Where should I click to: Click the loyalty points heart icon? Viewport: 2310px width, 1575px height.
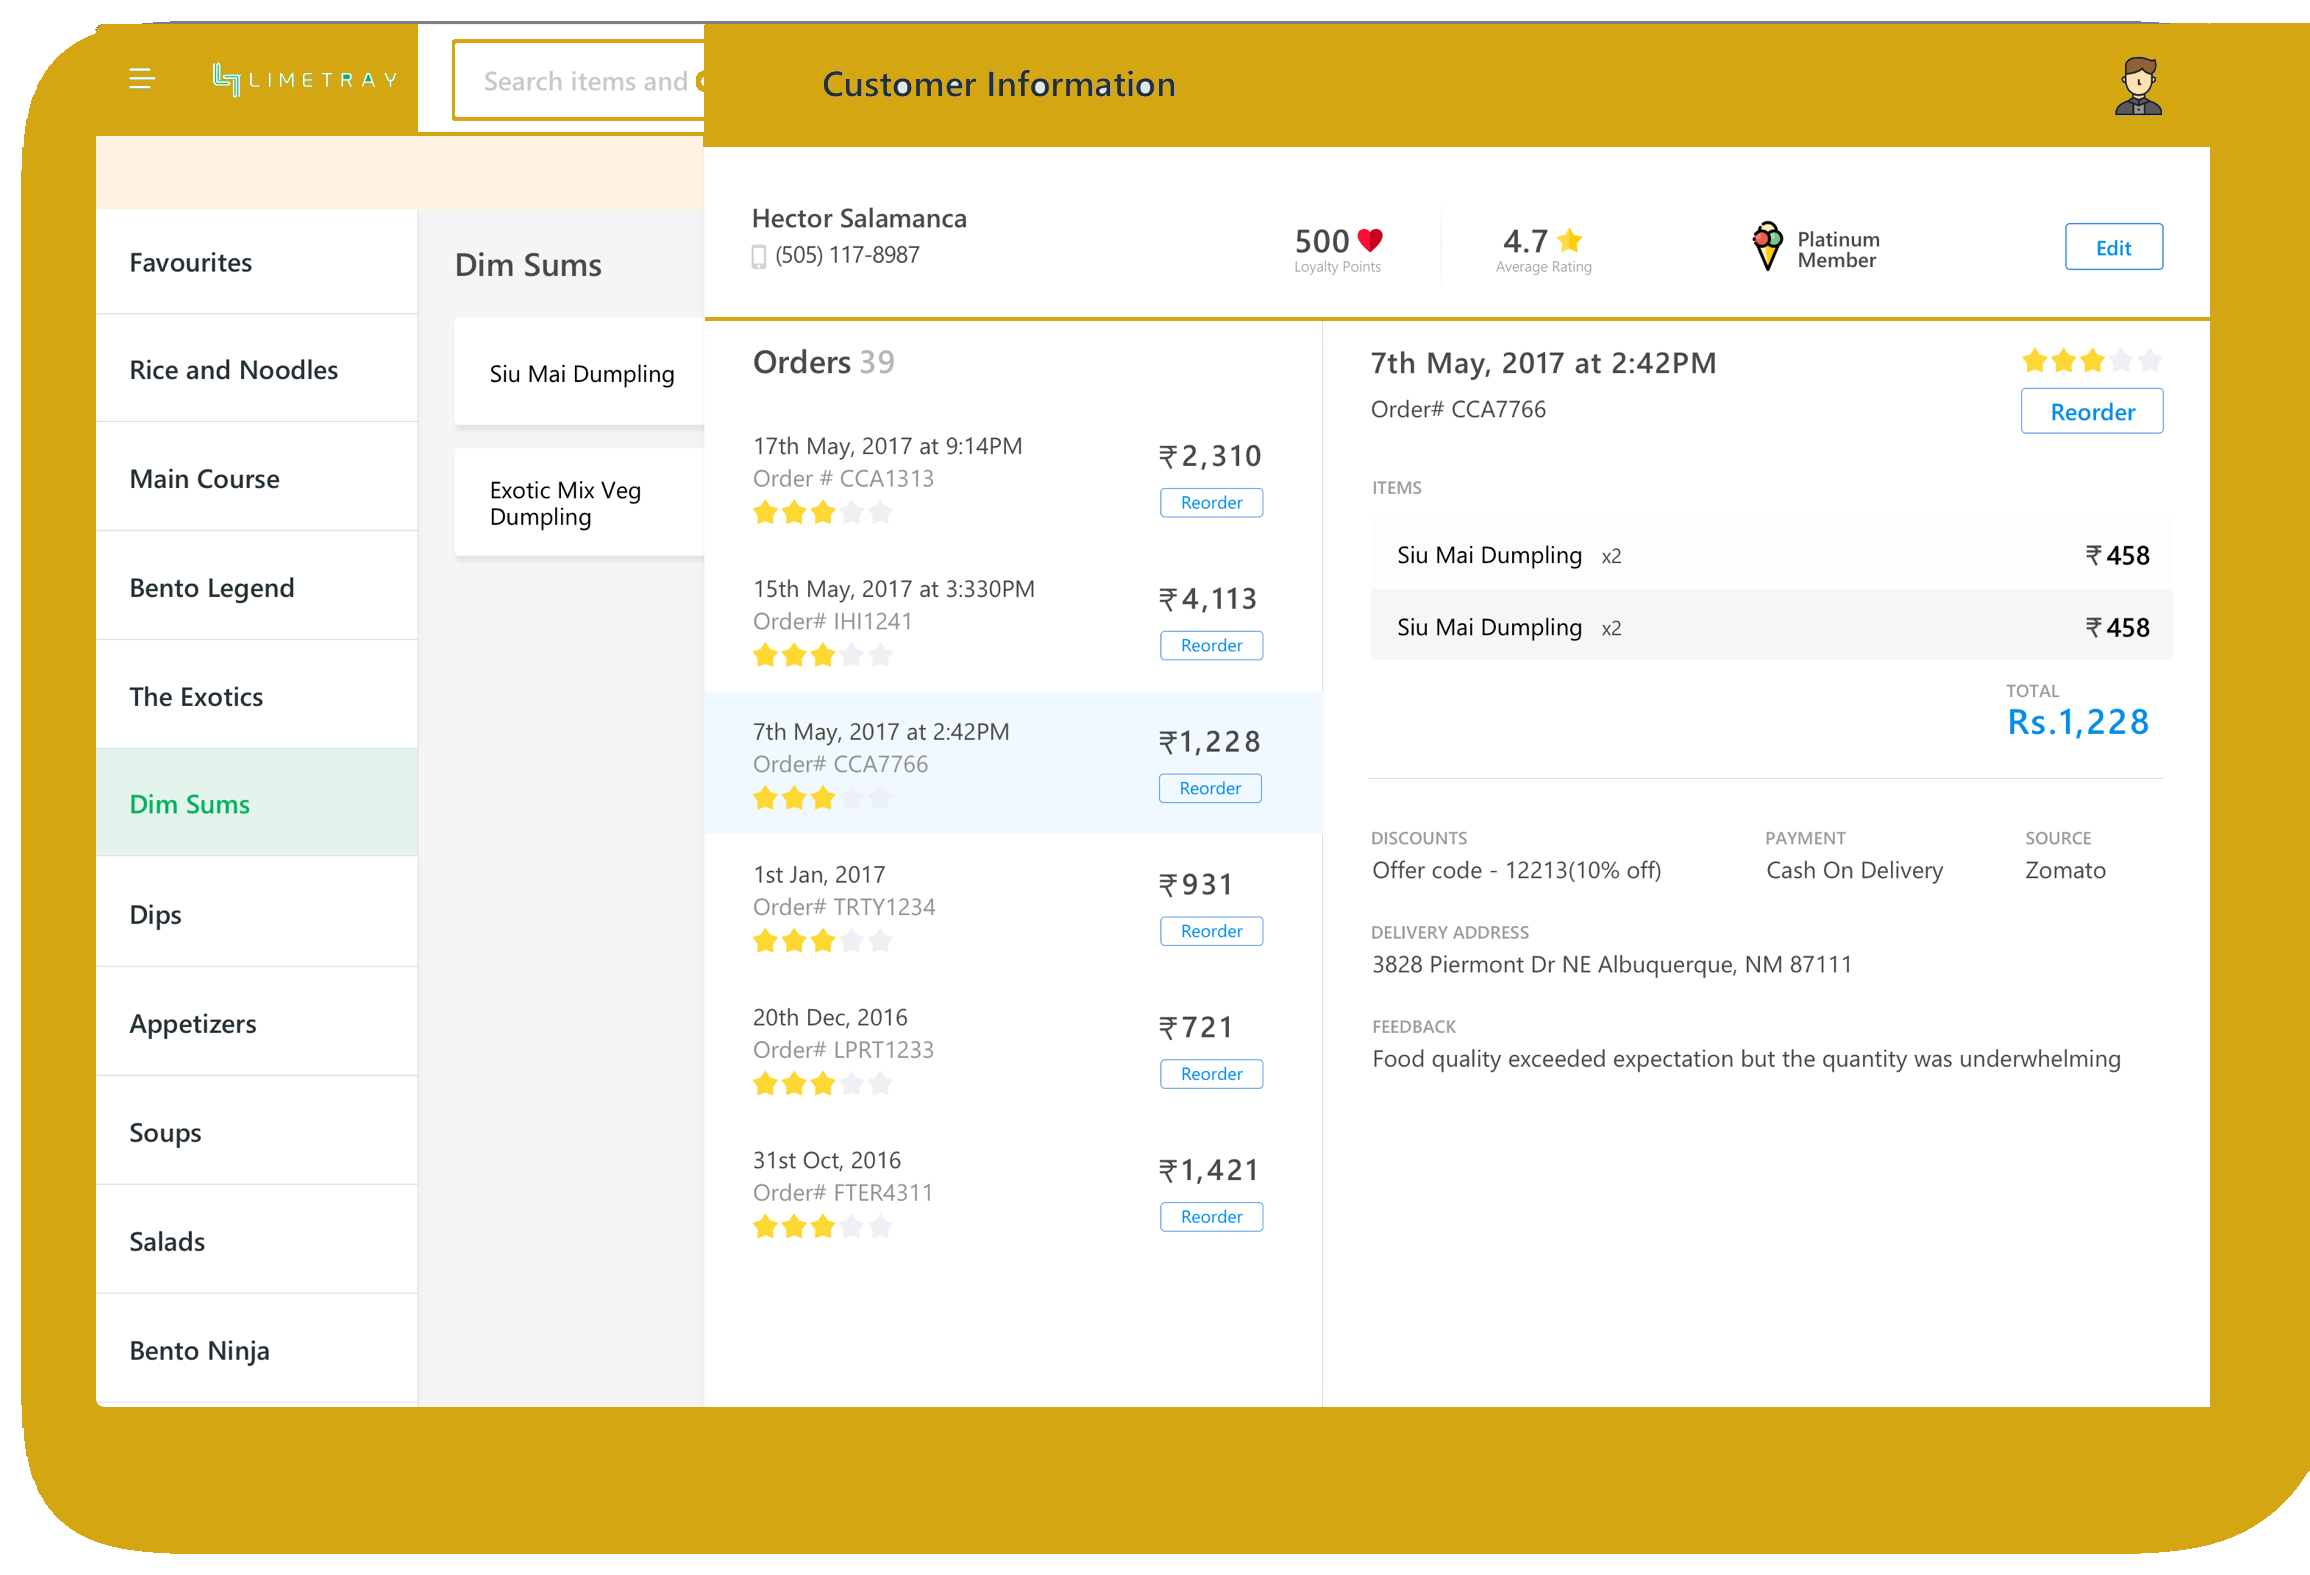point(1370,240)
